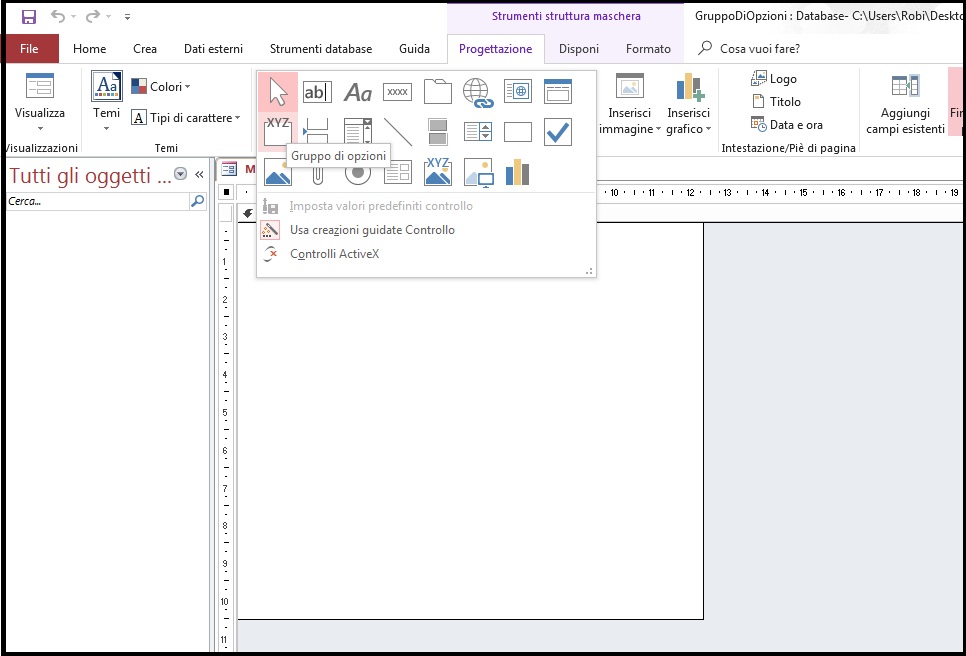Select the Check Box control
The image size is (966, 656).
(x=558, y=131)
